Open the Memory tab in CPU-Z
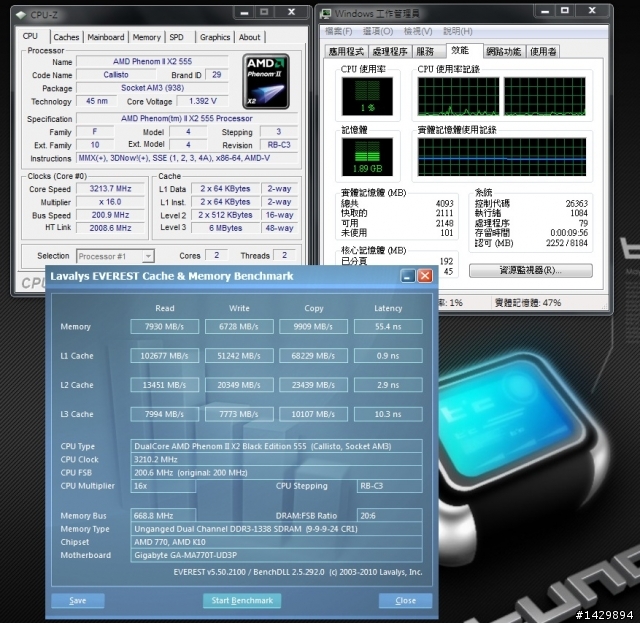This screenshot has height=623, width=640. (x=147, y=37)
